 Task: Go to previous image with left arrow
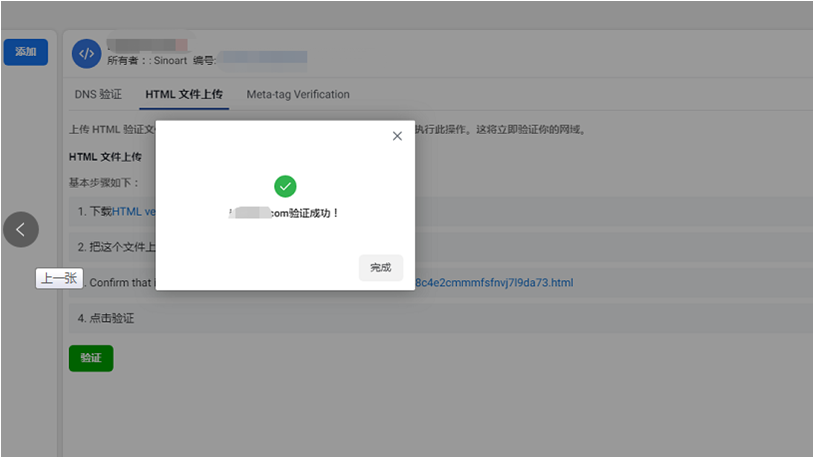(21, 229)
